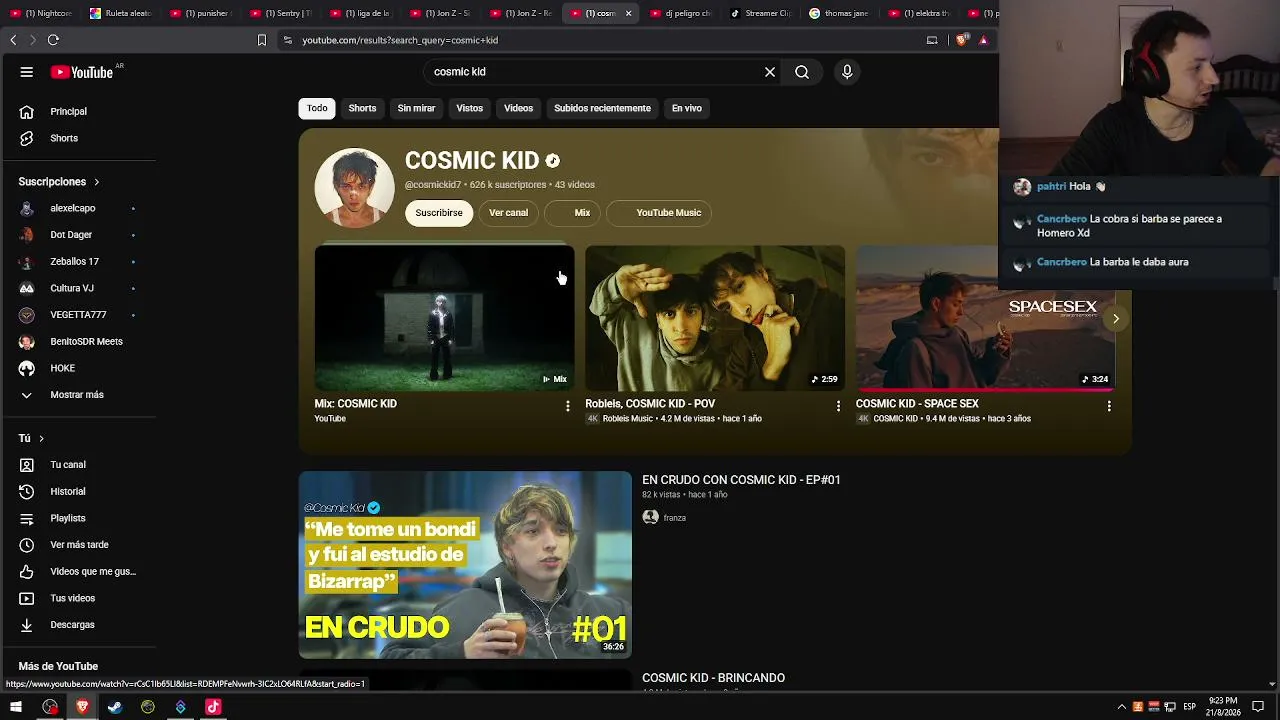Open the franza channel link
1280x720 pixels.
click(x=675, y=518)
